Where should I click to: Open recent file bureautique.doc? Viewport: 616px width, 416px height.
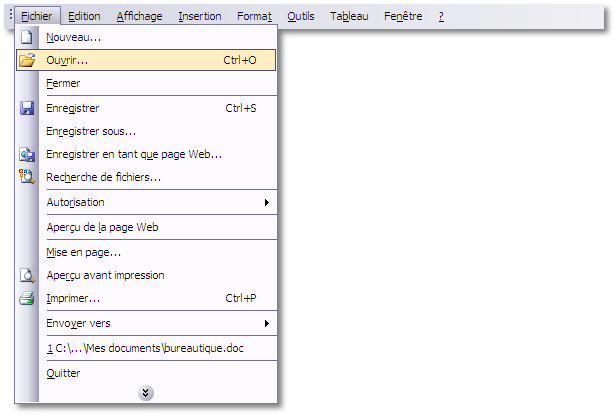(x=146, y=348)
